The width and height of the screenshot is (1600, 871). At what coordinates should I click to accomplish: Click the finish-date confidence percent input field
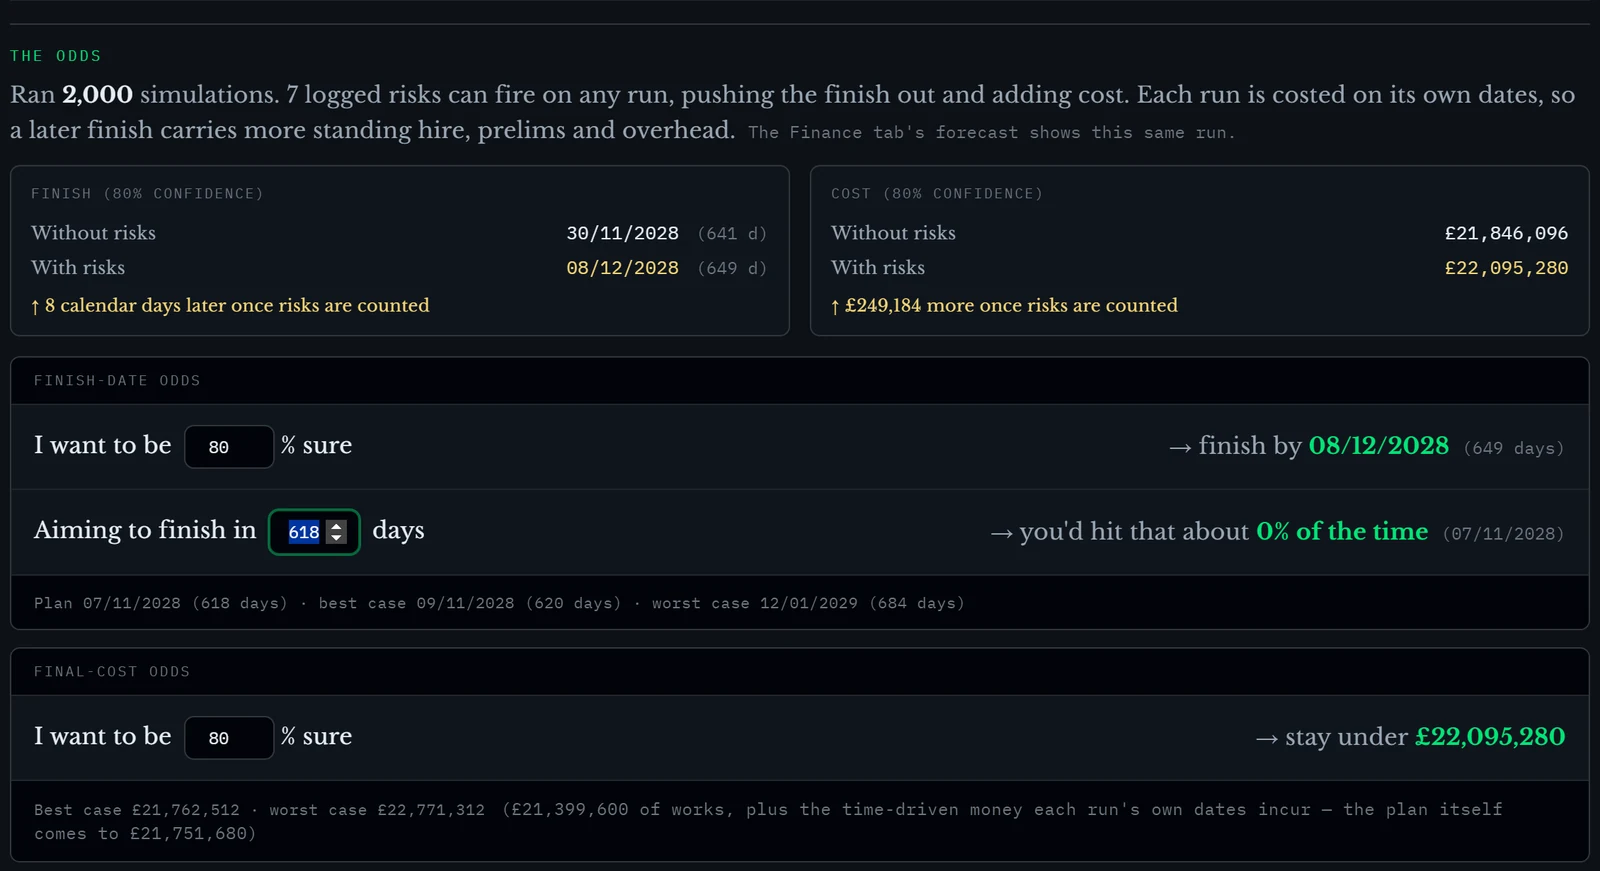229,447
